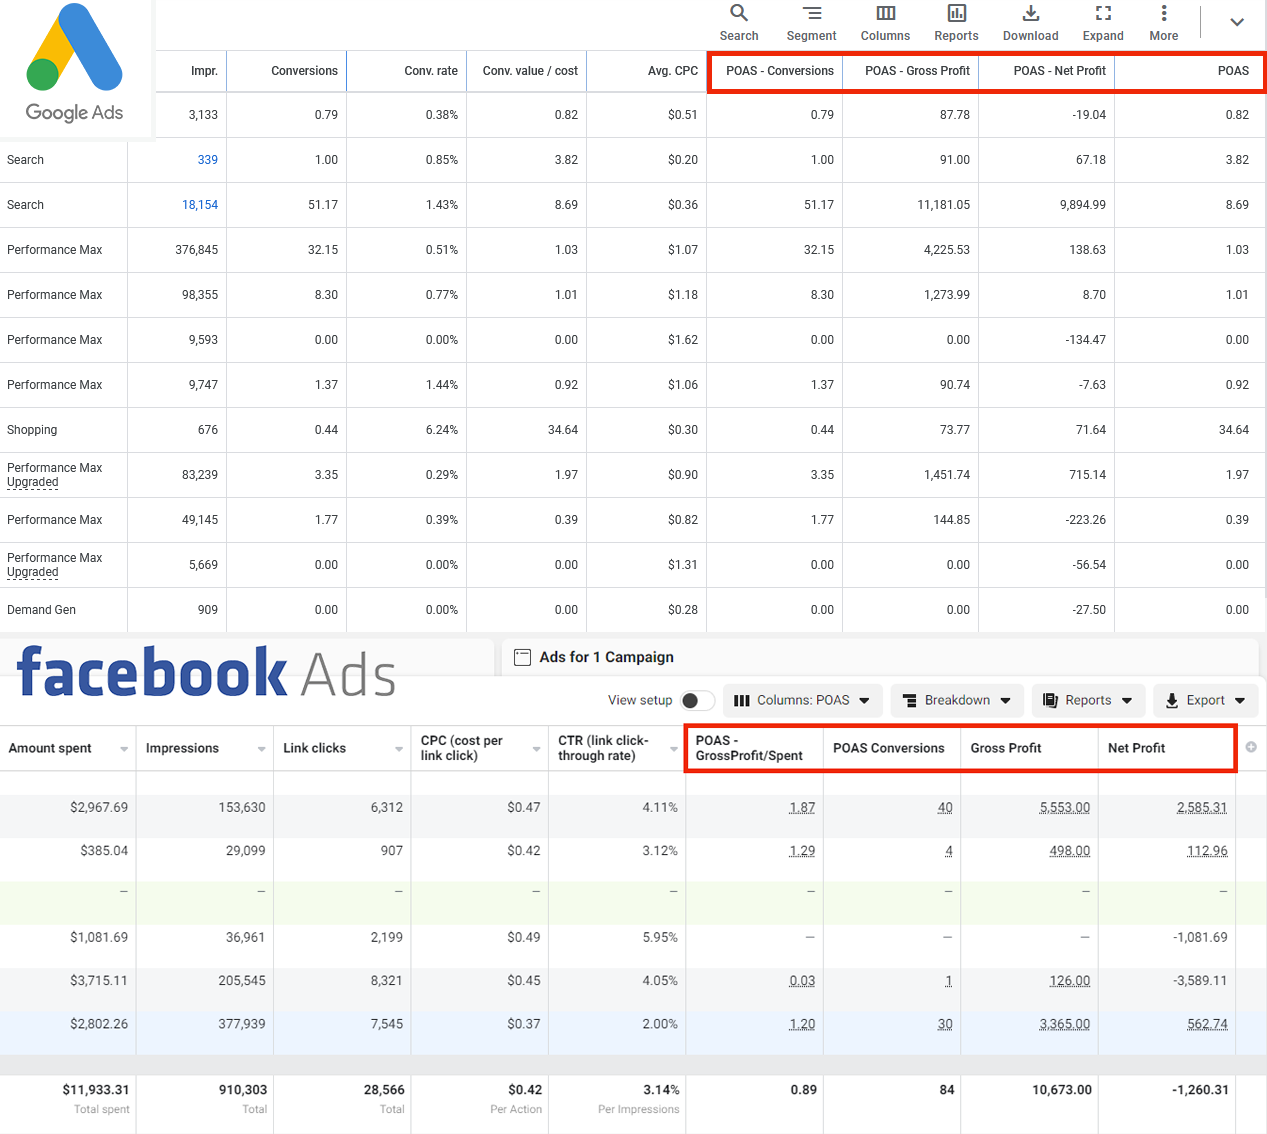Click the Demand Gen campaign type cell
Image resolution: width=1267 pixels, height=1134 pixels.
[41, 610]
